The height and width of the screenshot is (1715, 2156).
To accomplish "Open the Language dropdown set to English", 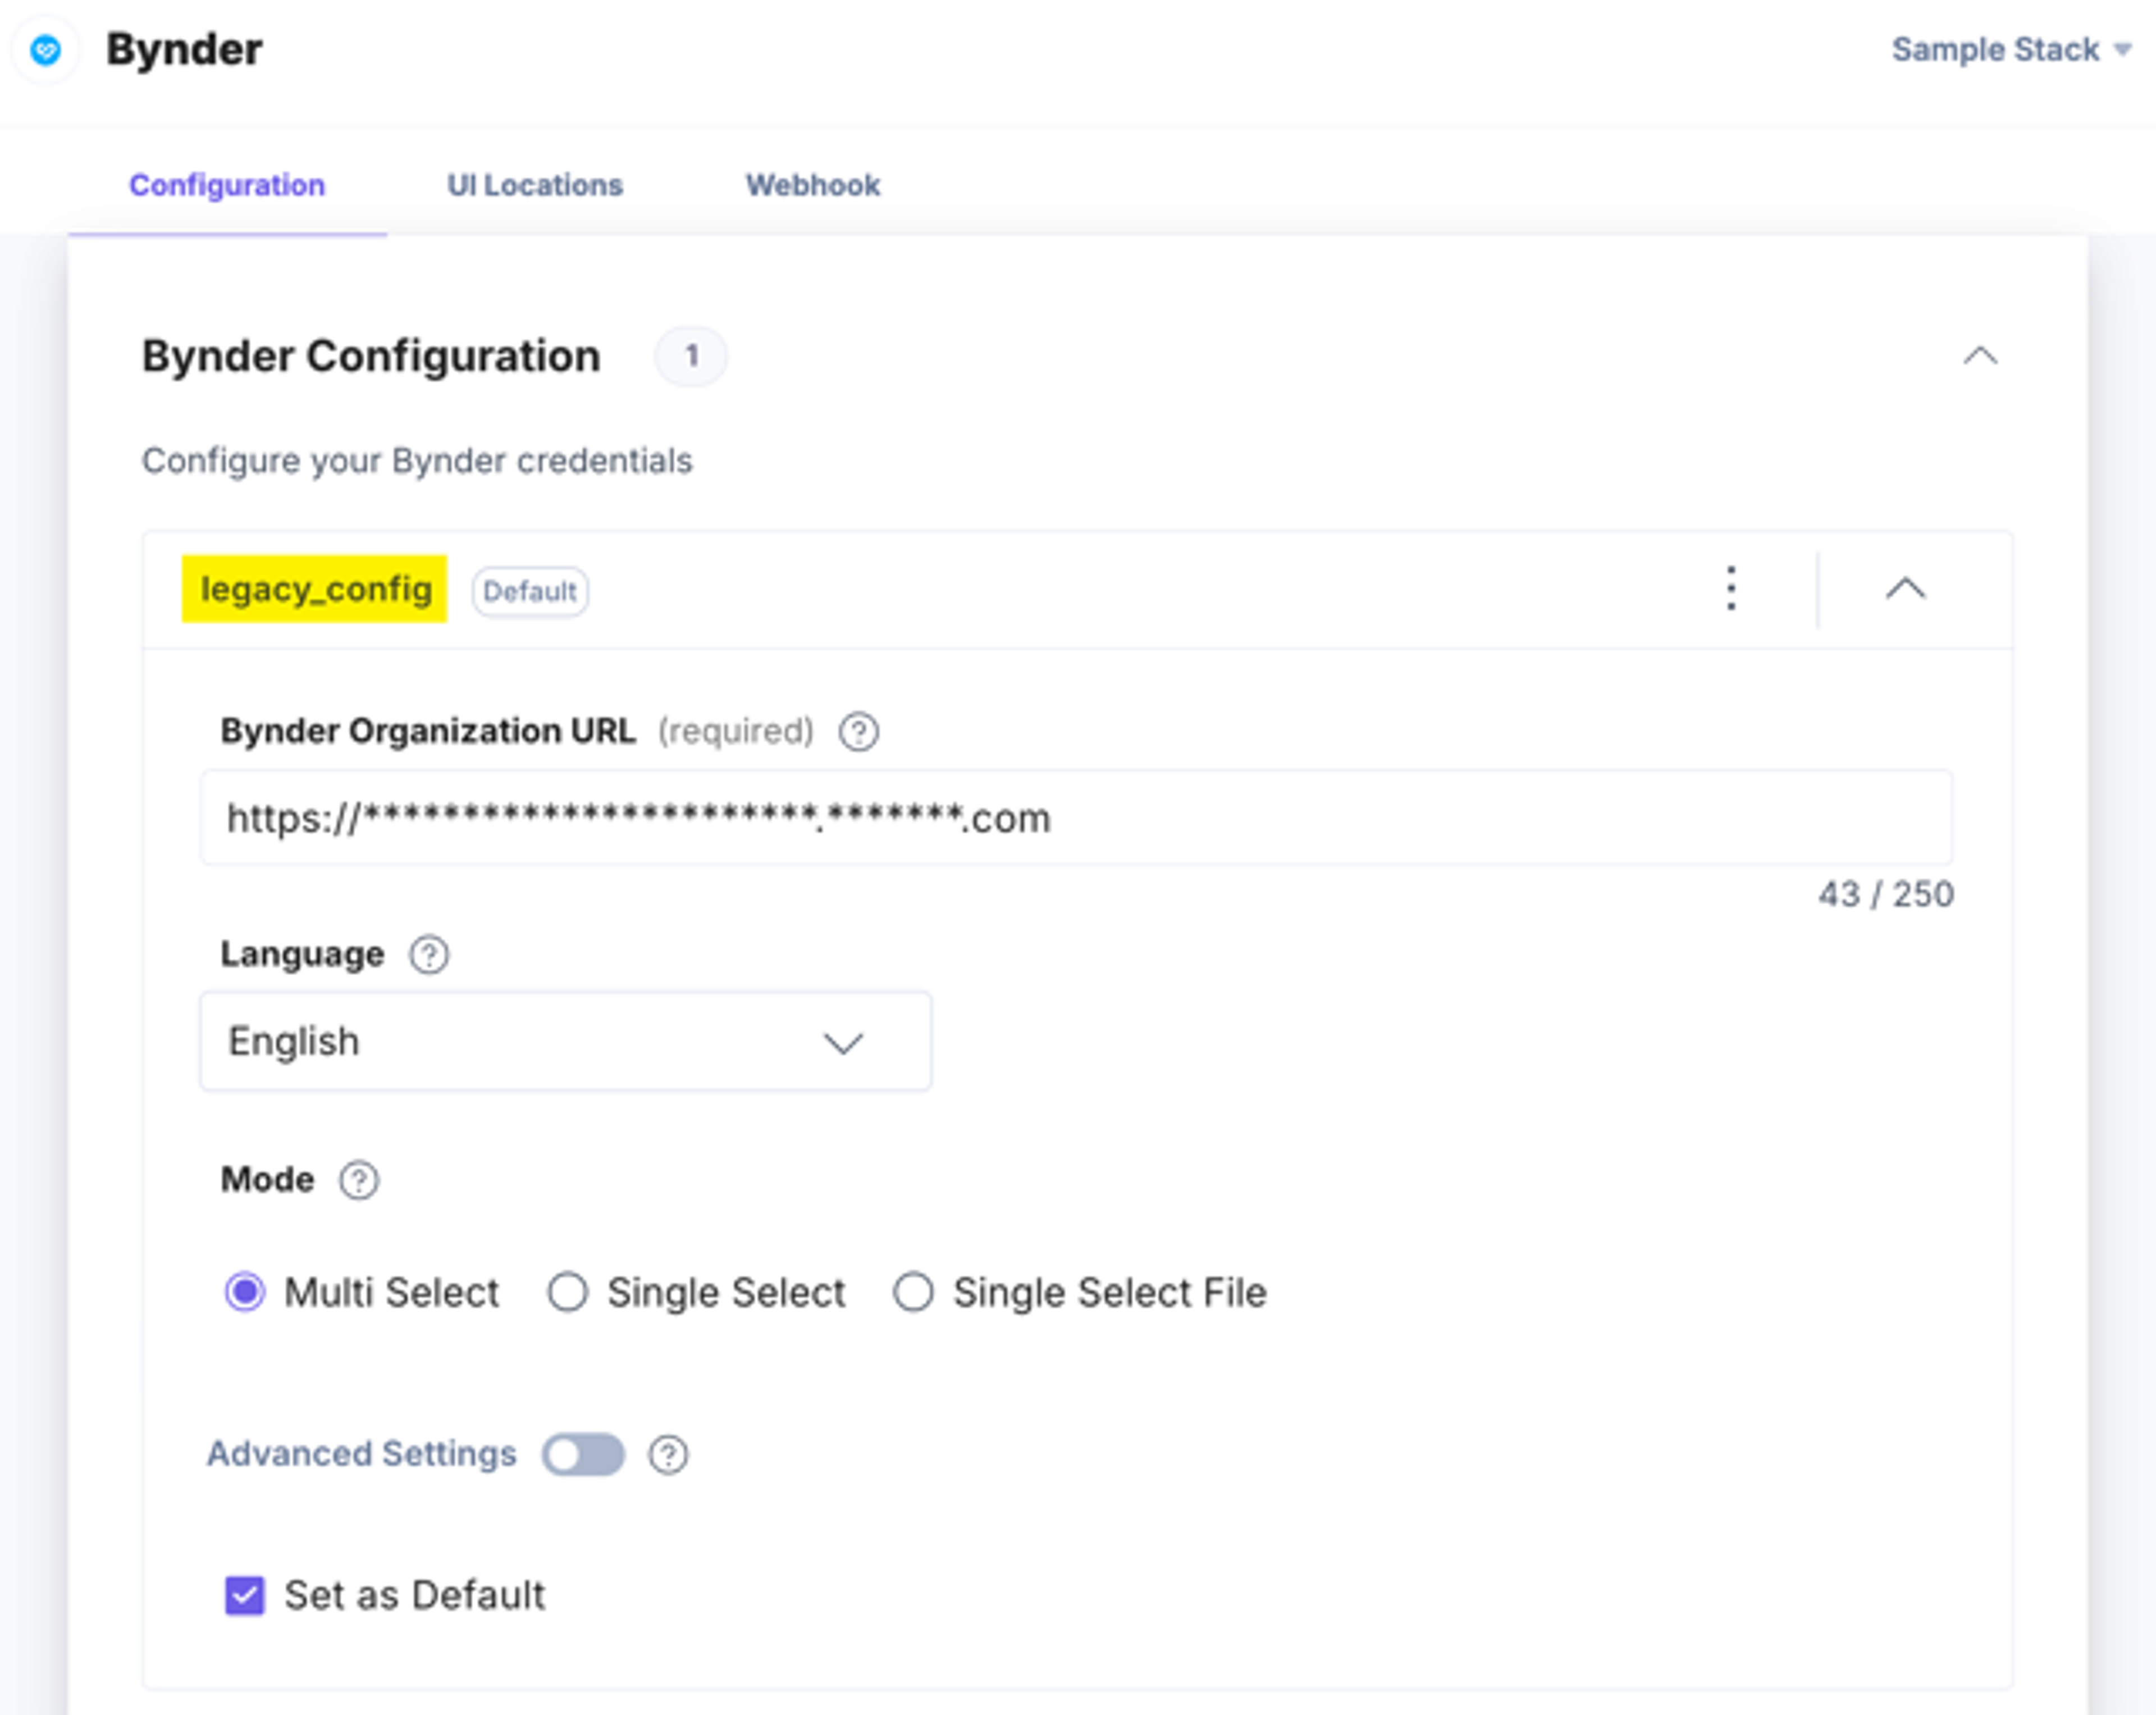I will point(566,1042).
